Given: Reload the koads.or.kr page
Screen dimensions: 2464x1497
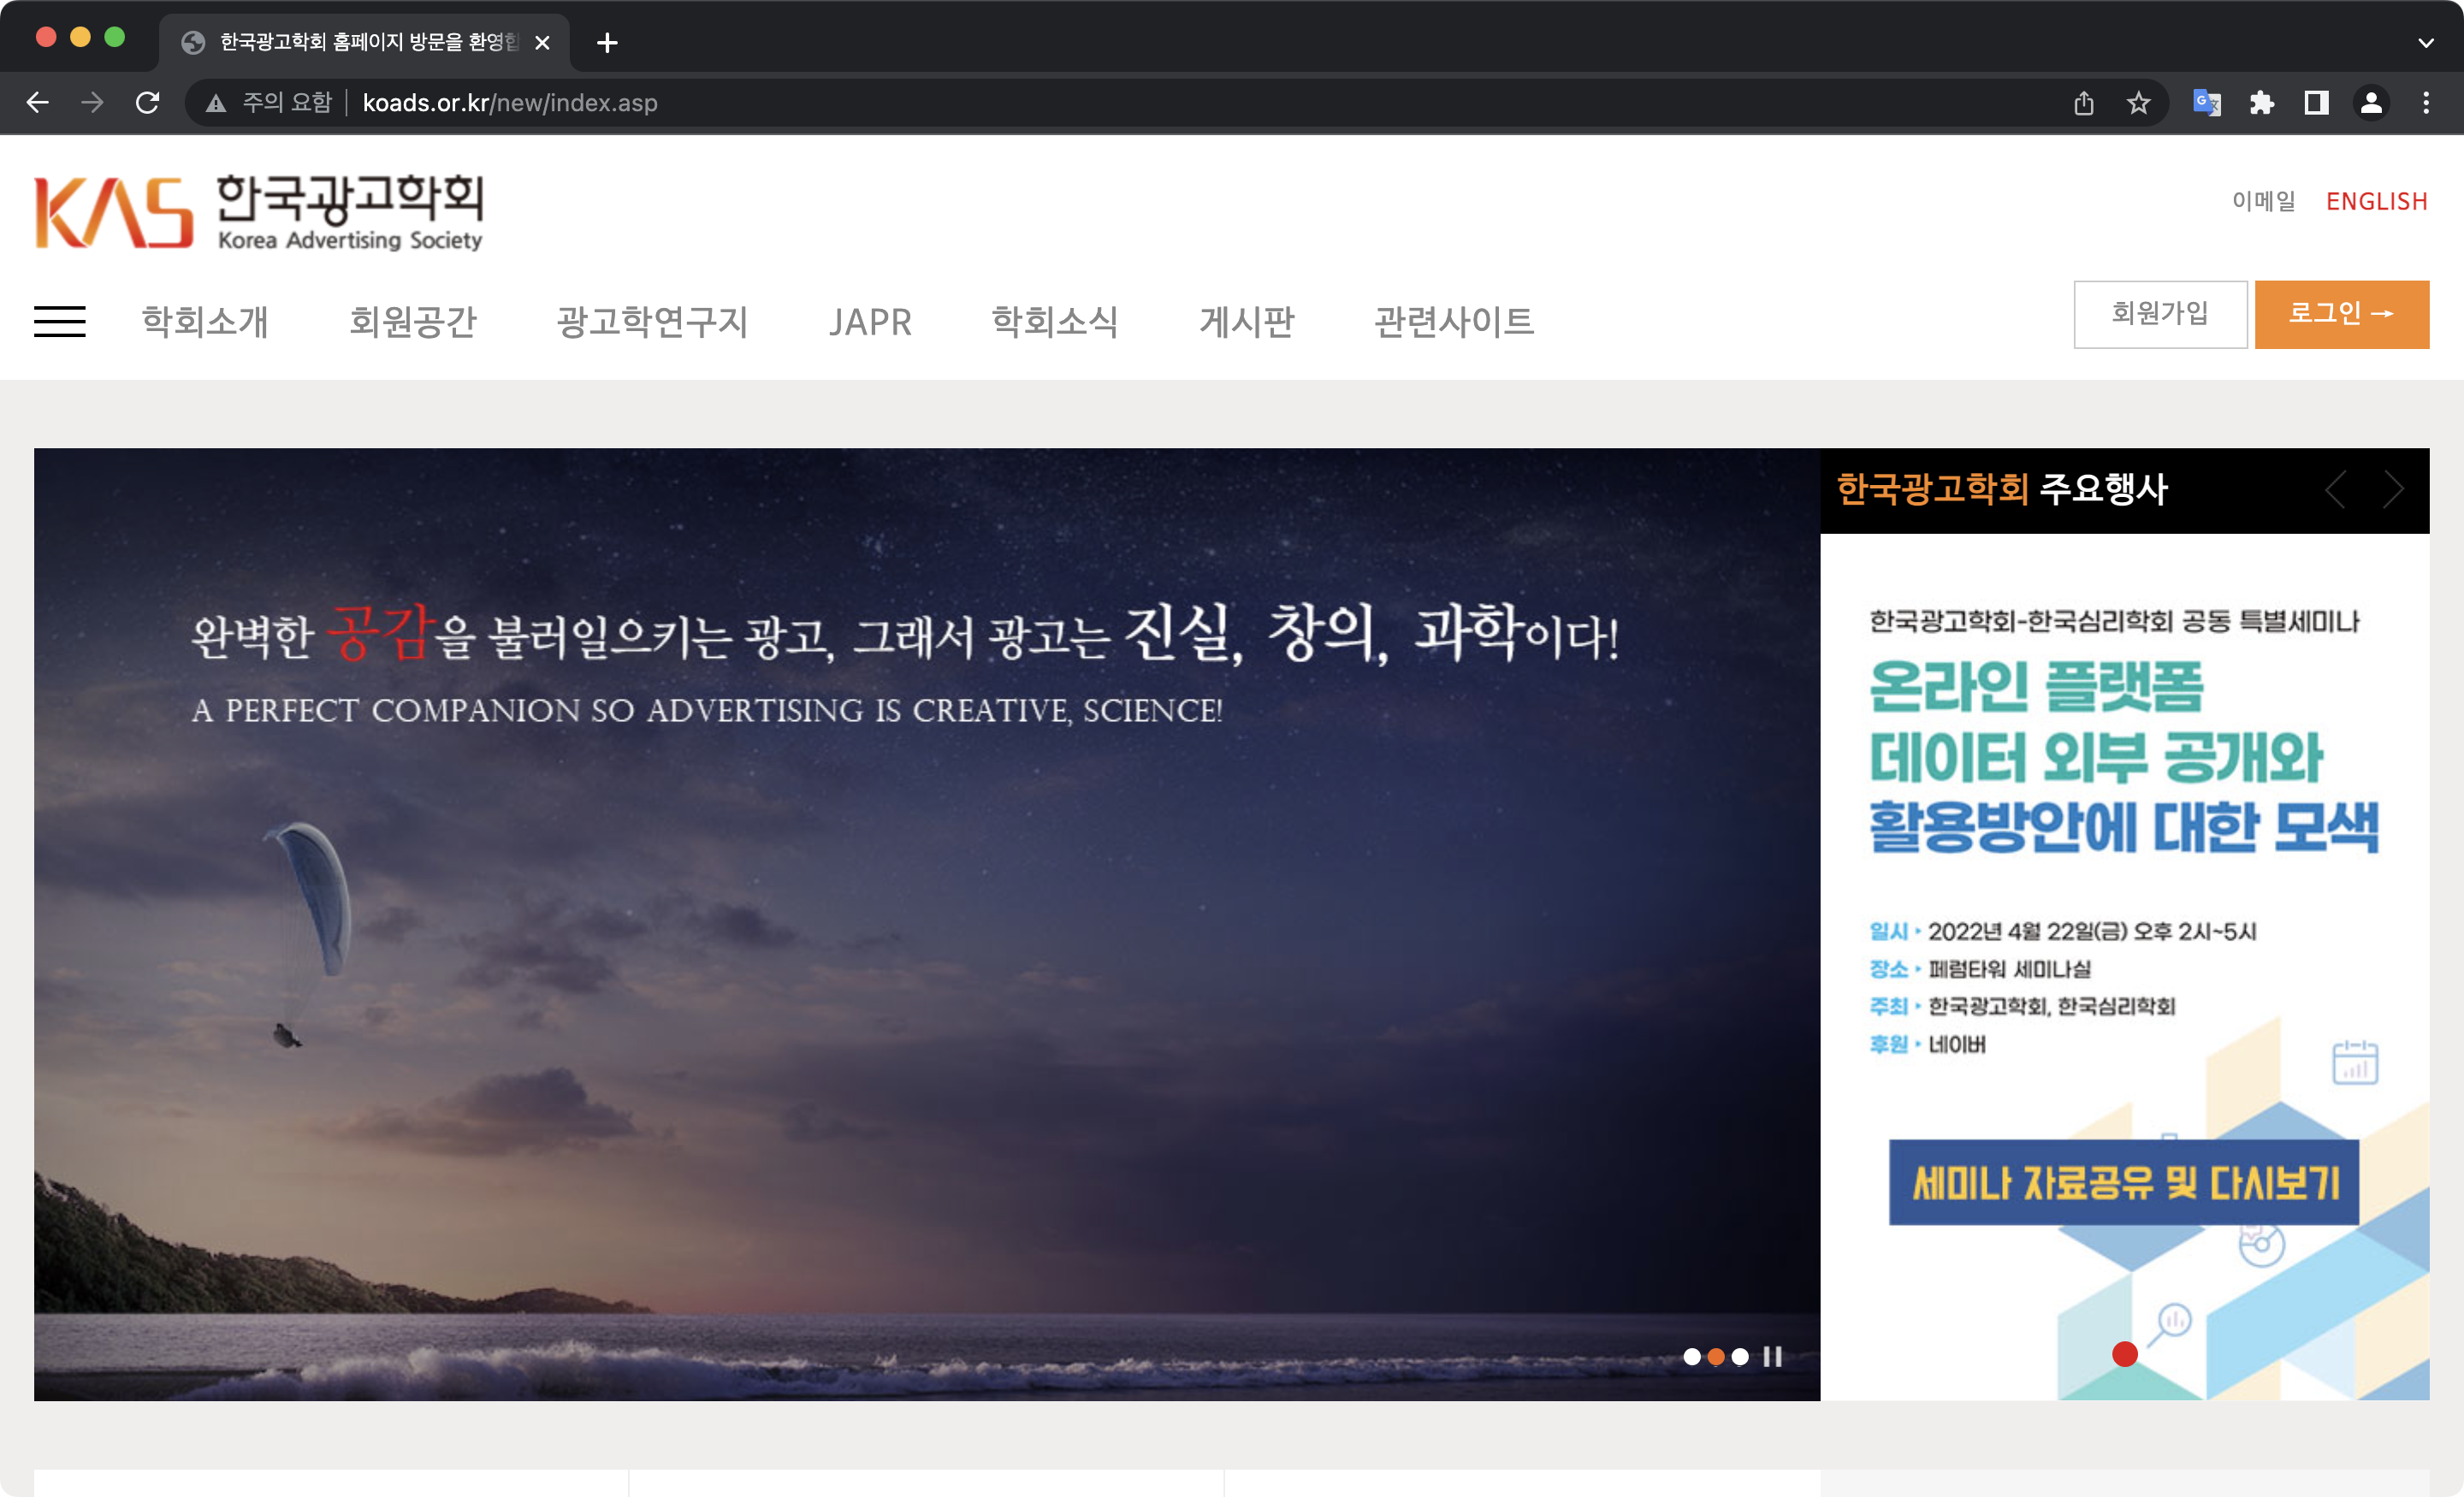Looking at the screenshot, I should (x=148, y=102).
